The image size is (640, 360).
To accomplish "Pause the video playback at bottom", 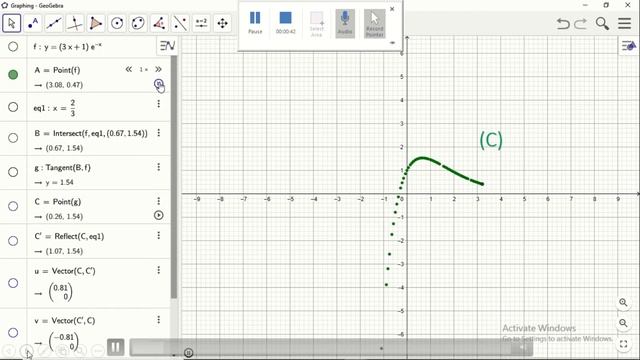I will point(116,347).
